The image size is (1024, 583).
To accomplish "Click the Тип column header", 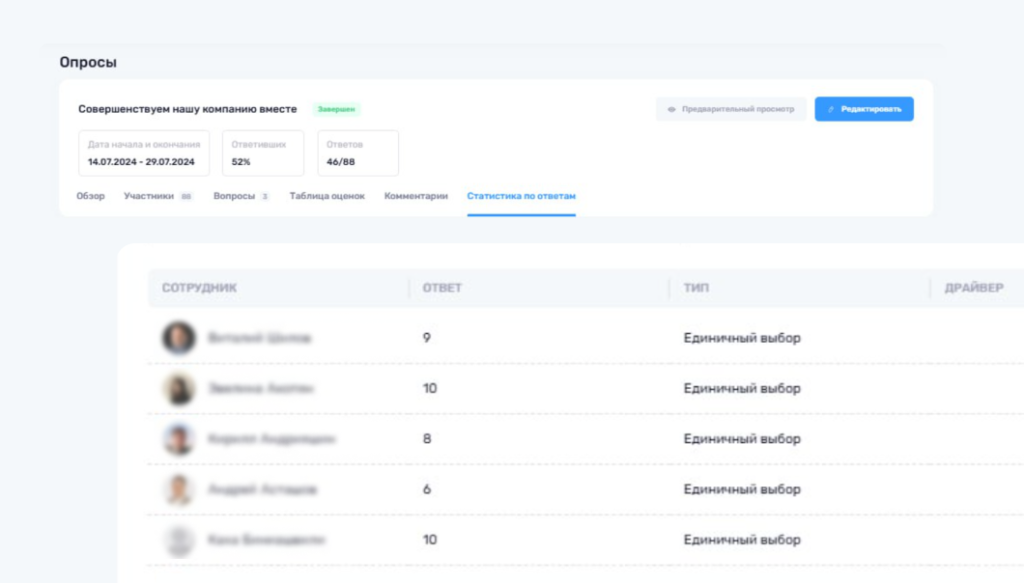I will [x=696, y=288].
